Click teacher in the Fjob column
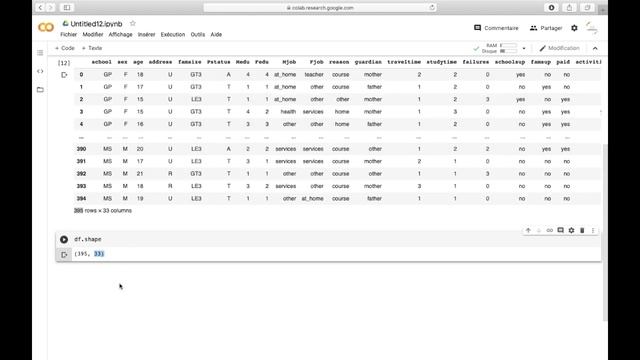The width and height of the screenshot is (640, 360). point(314,75)
